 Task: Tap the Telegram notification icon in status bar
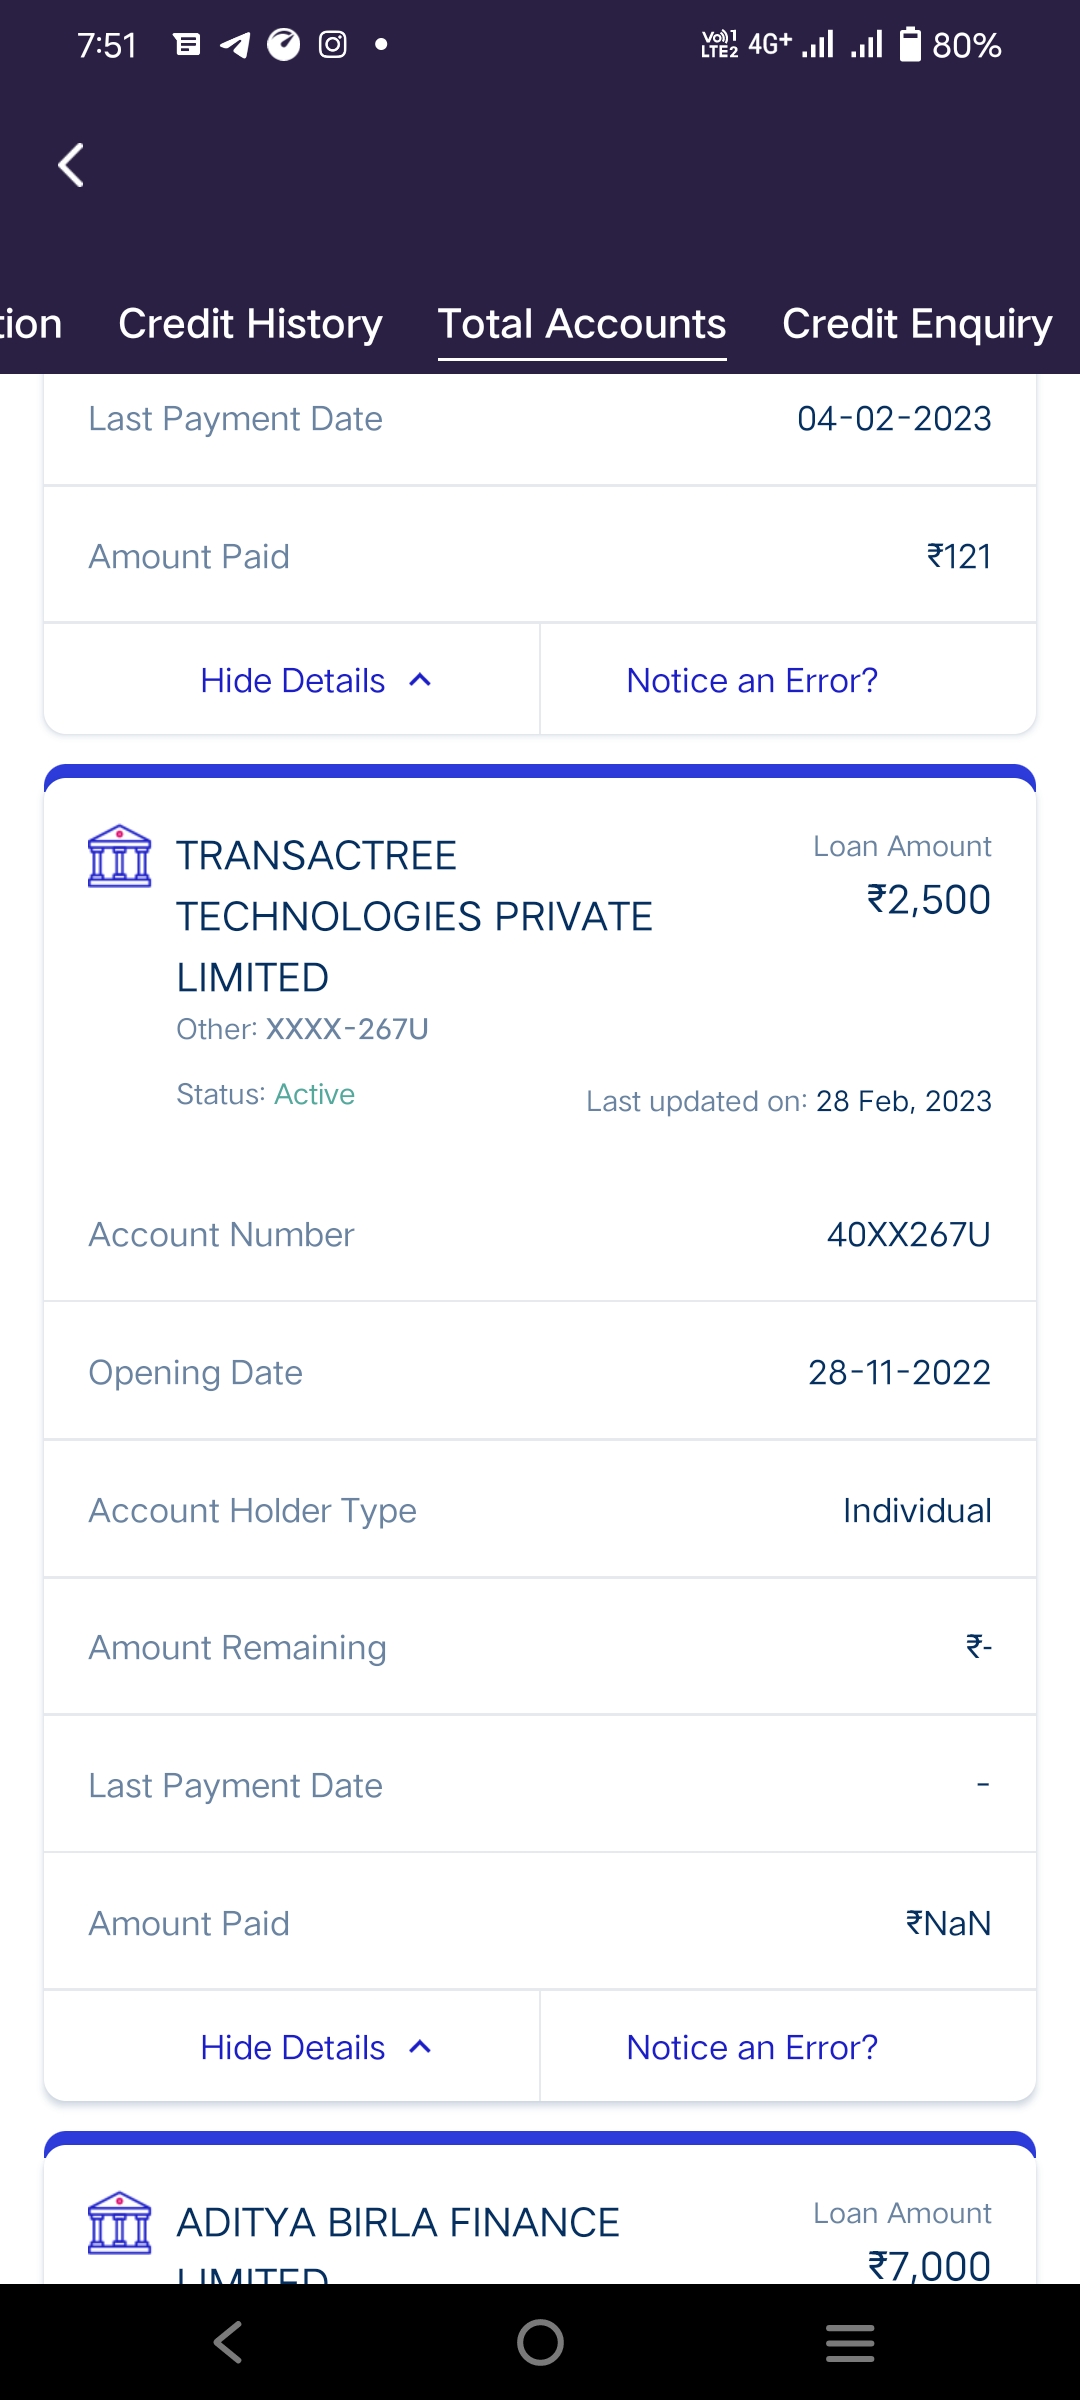click(235, 45)
